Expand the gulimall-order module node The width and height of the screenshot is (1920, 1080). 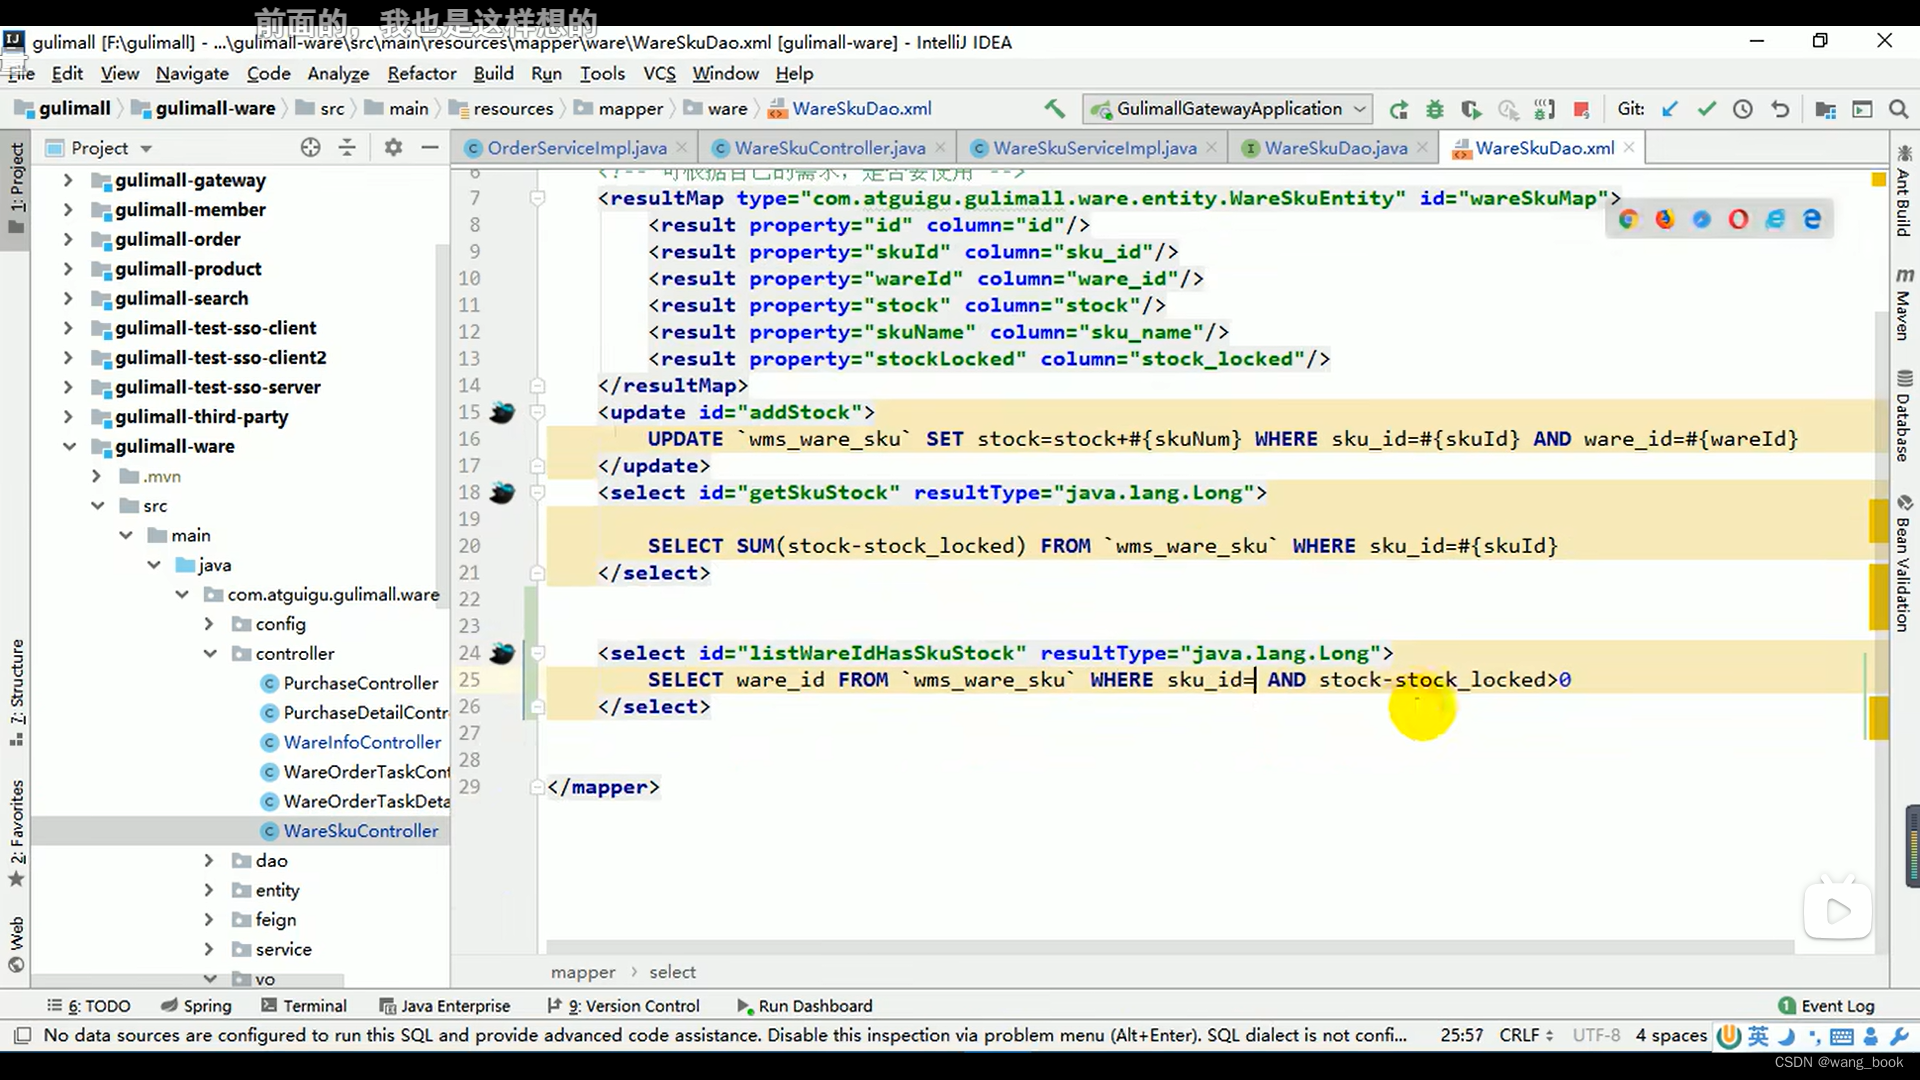(68, 239)
